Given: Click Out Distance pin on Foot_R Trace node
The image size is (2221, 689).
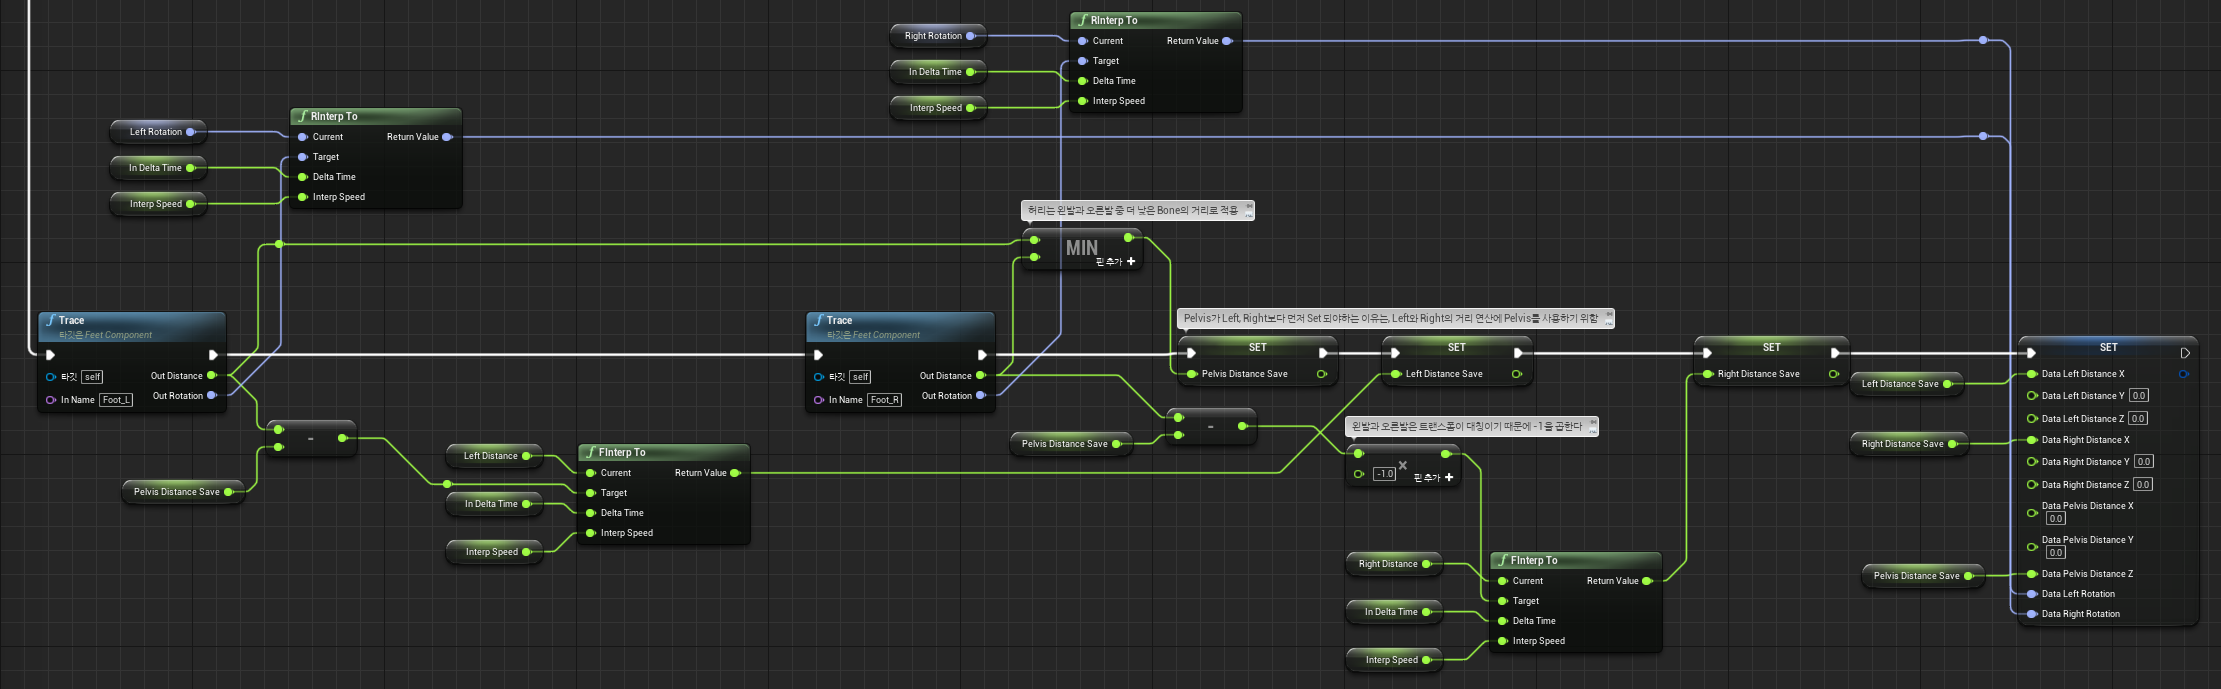Looking at the screenshot, I should tap(980, 376).
